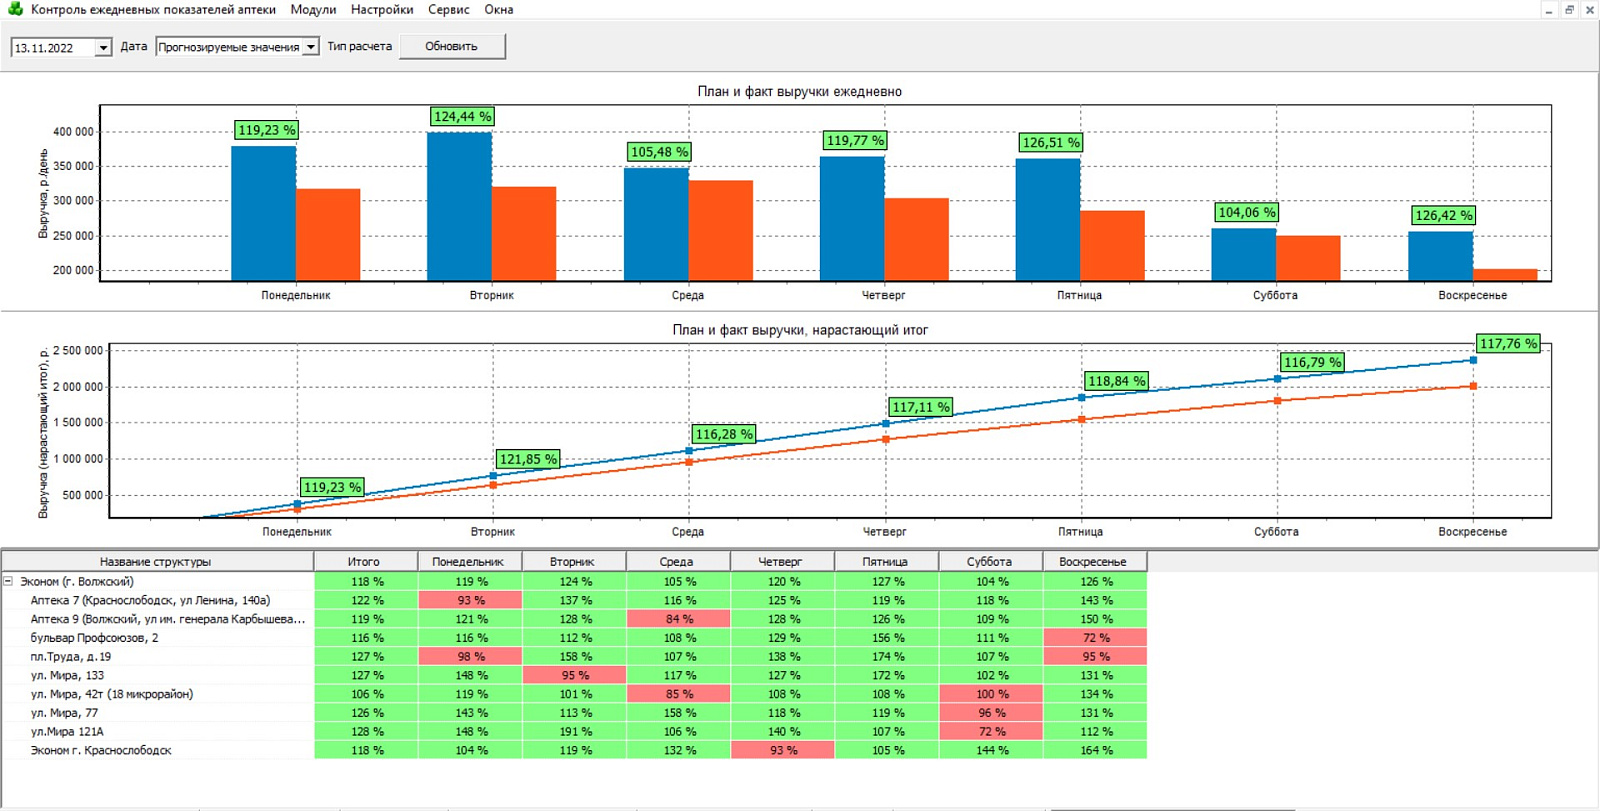Click the Вторник table column header
Image resolution: width=1600 pixels, height=811 pixels.
(x=574, y=561)
